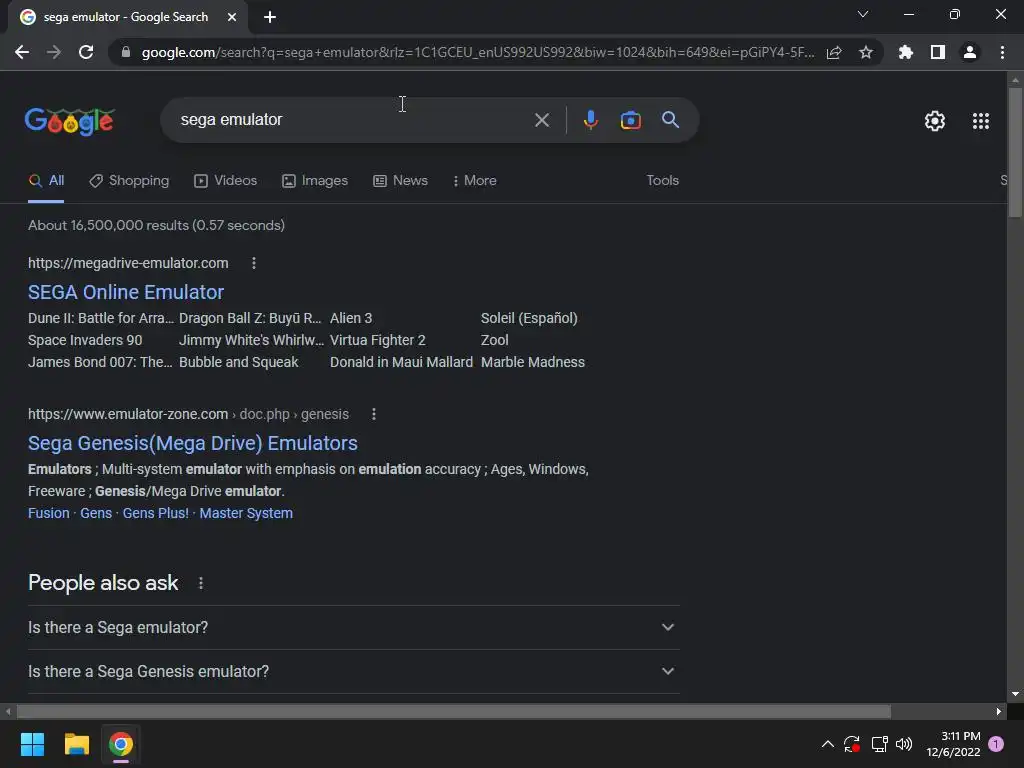
Task: Open People also ask options menu
Action: coord(200,583)
